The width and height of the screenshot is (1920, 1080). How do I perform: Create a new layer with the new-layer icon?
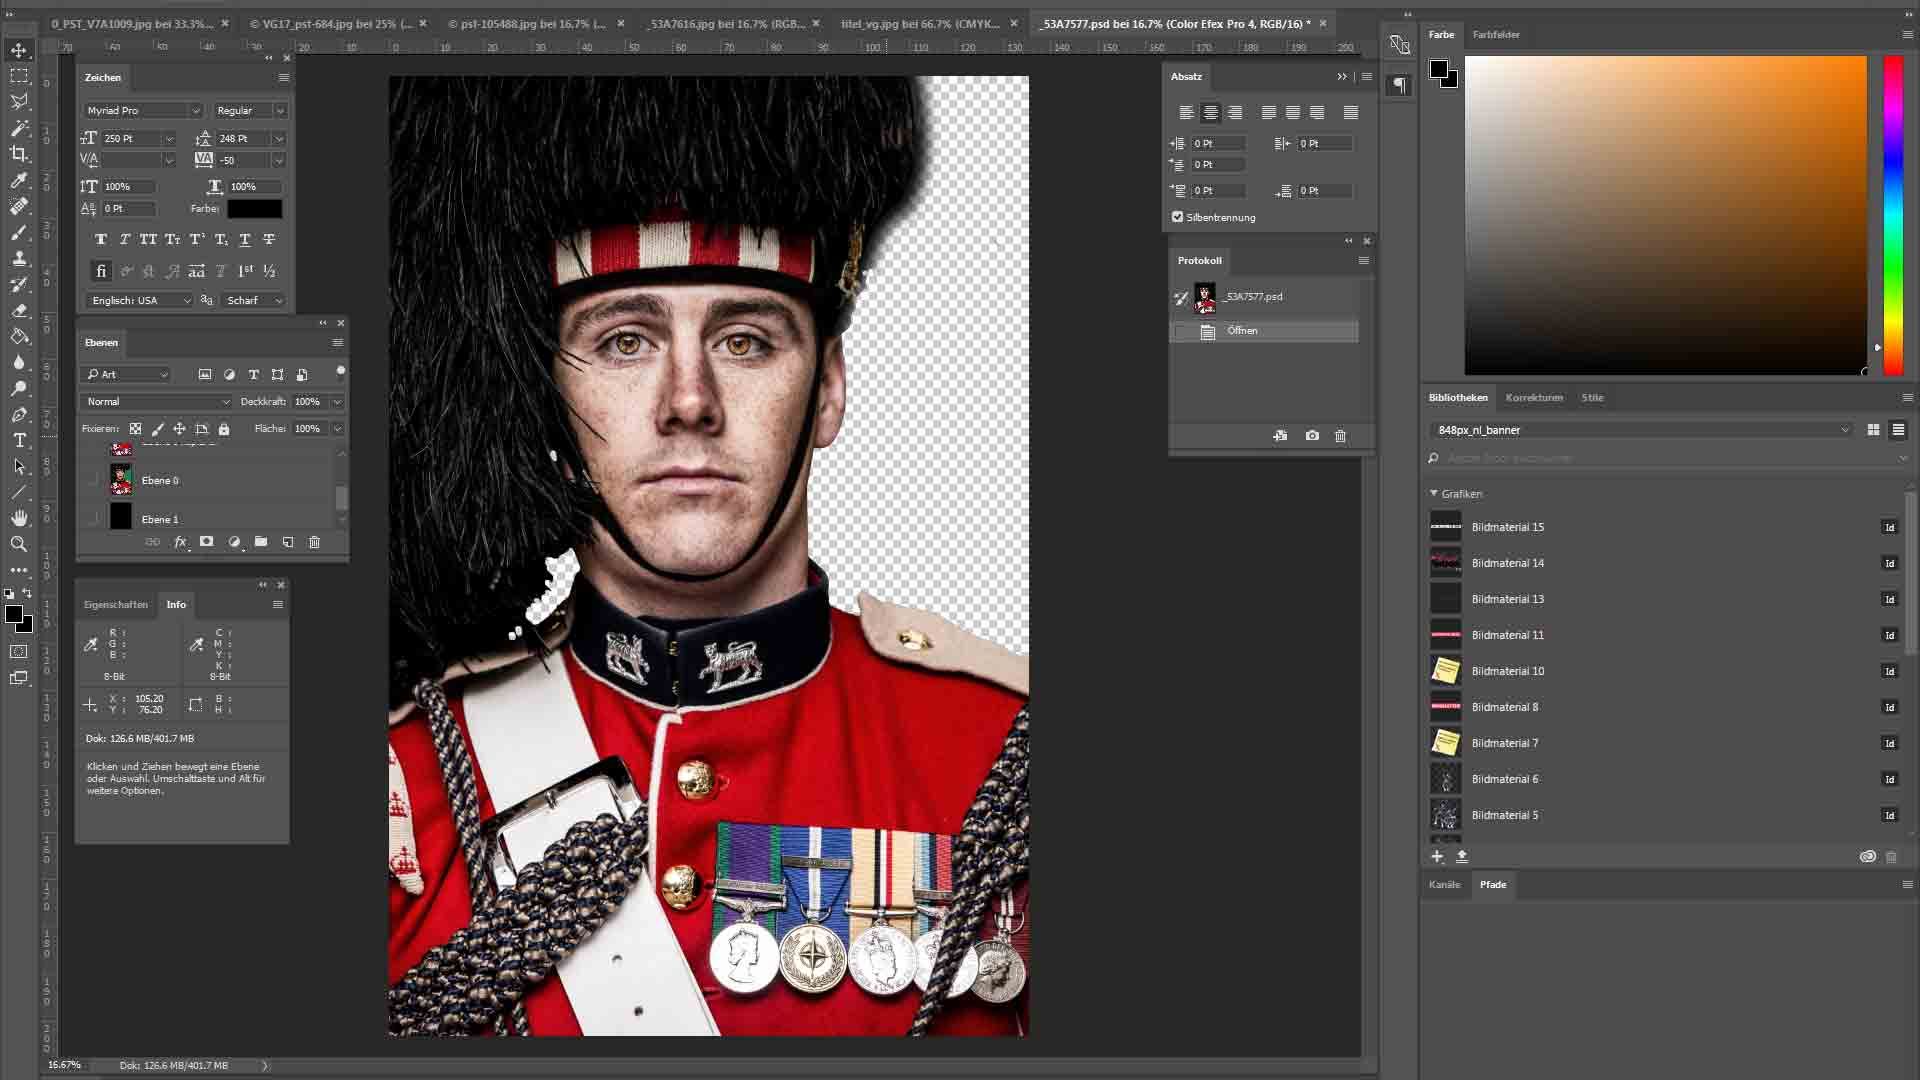288,542
